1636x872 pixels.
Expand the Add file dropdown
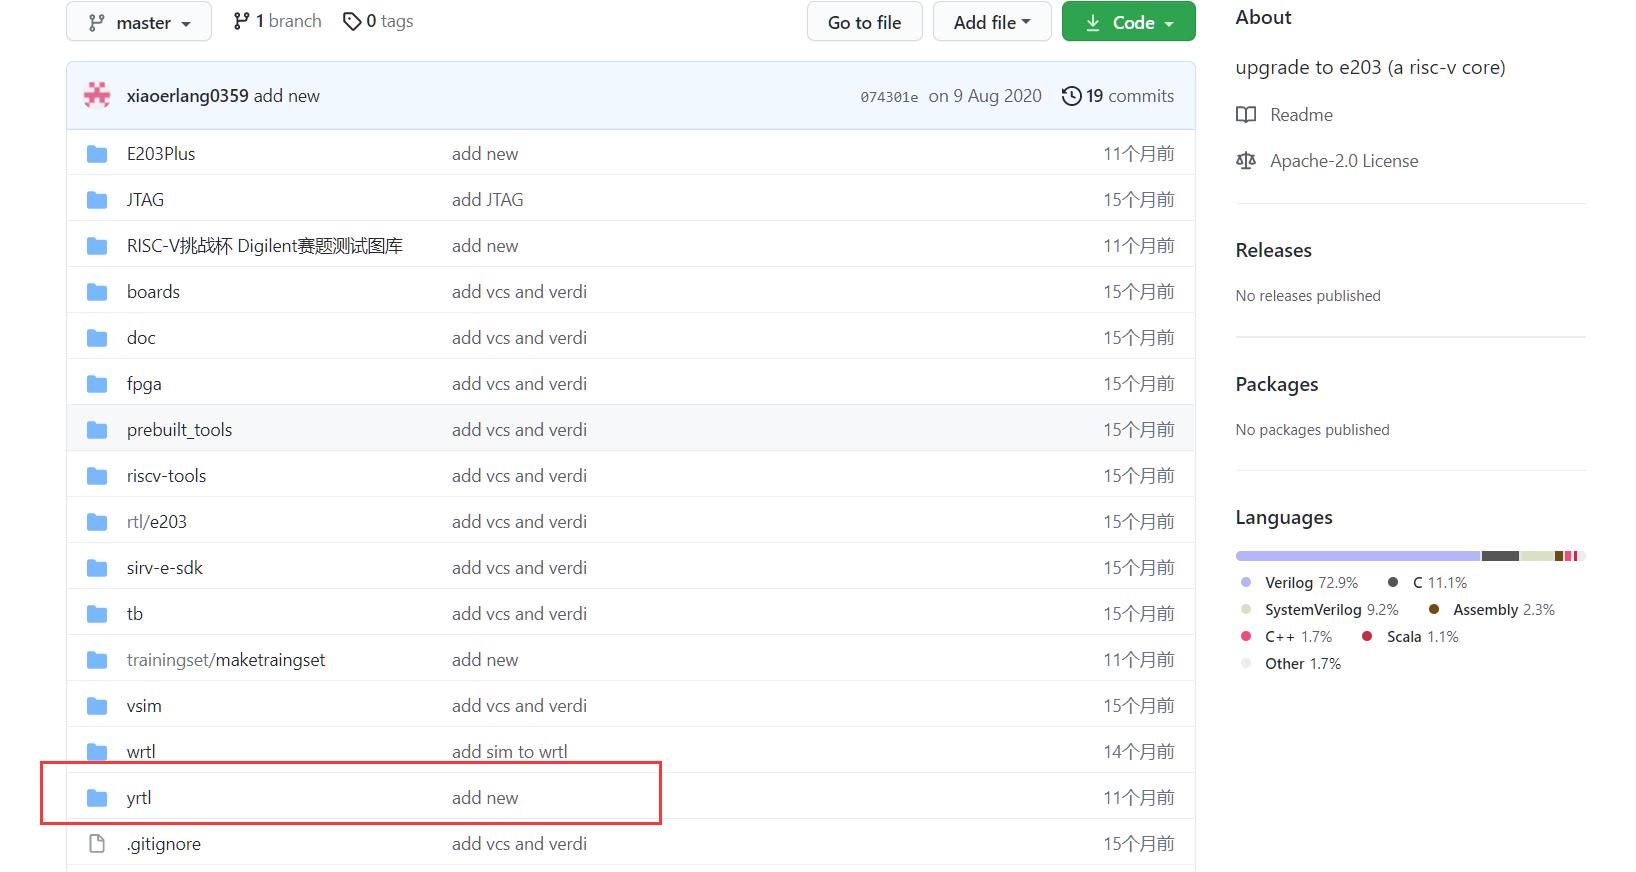tap(992, 22)
